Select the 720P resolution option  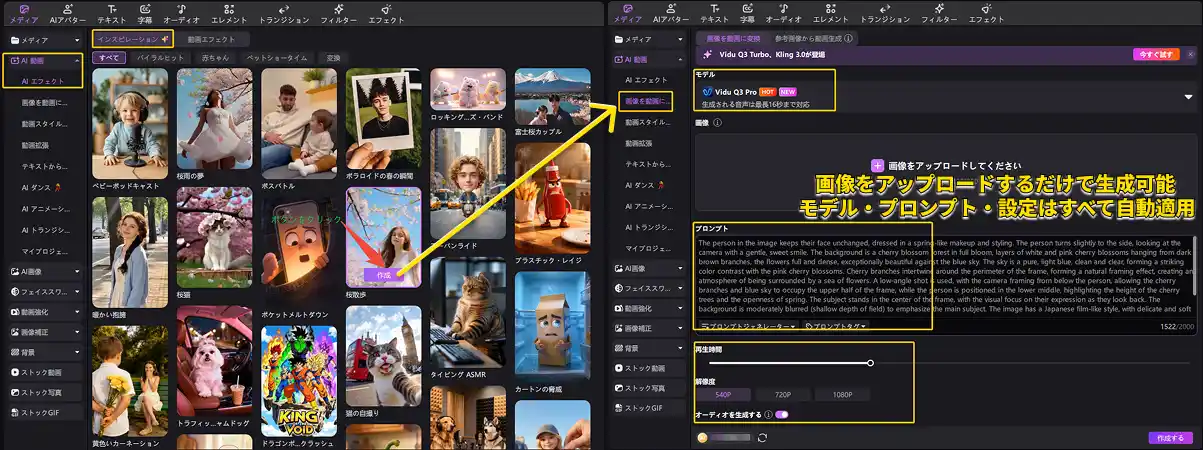pyautogui.click(x=782, y=395)
